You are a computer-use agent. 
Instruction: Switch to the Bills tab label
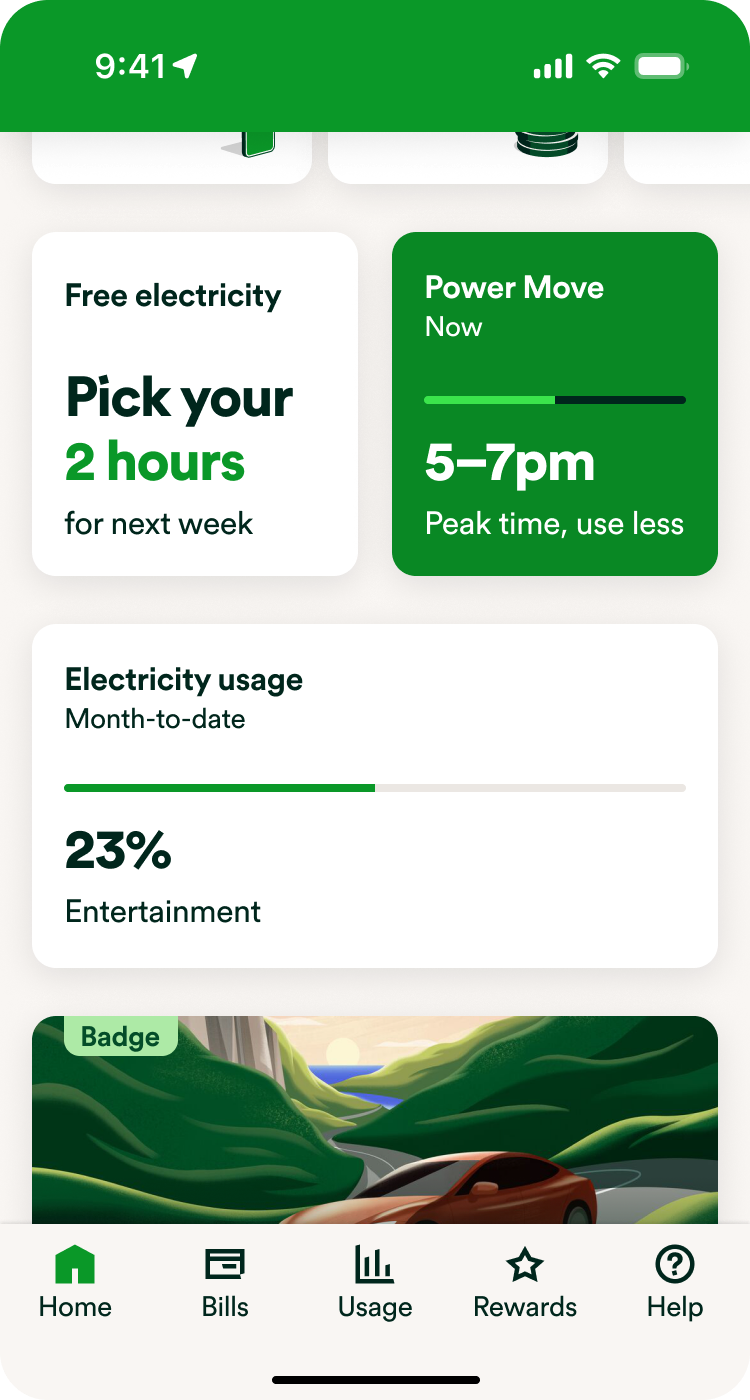tap(225, 1307)
